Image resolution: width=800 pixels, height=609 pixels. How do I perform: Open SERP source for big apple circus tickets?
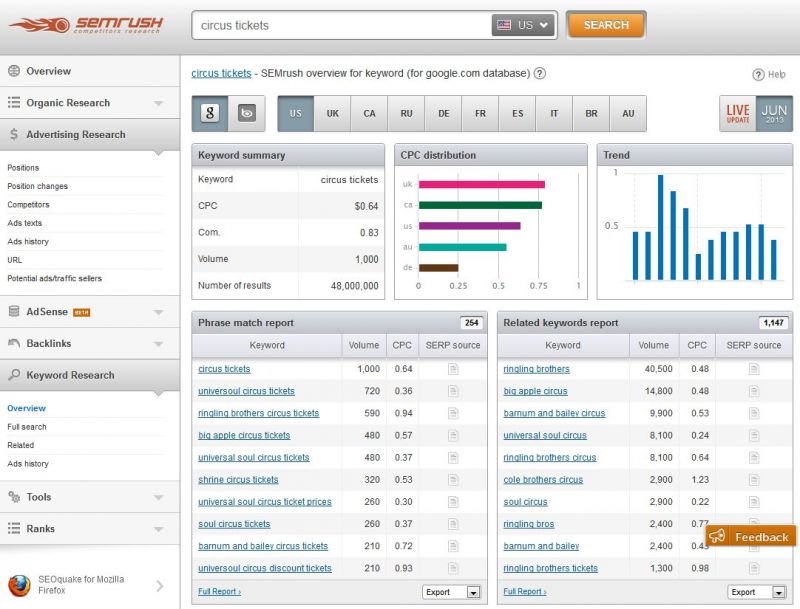point(453,436)
